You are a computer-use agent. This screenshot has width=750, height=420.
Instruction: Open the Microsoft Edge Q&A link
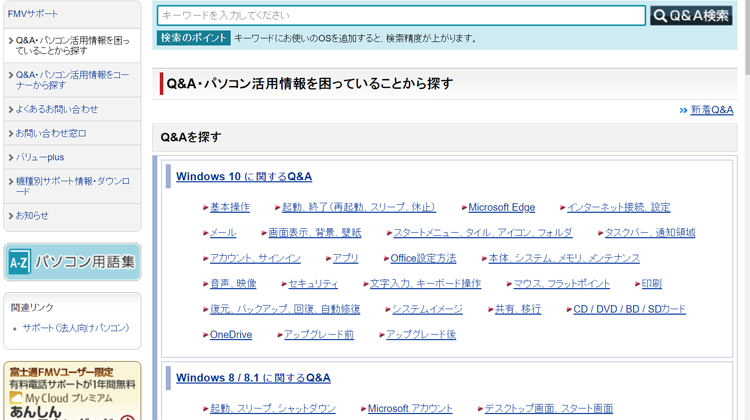click(501, 207)
